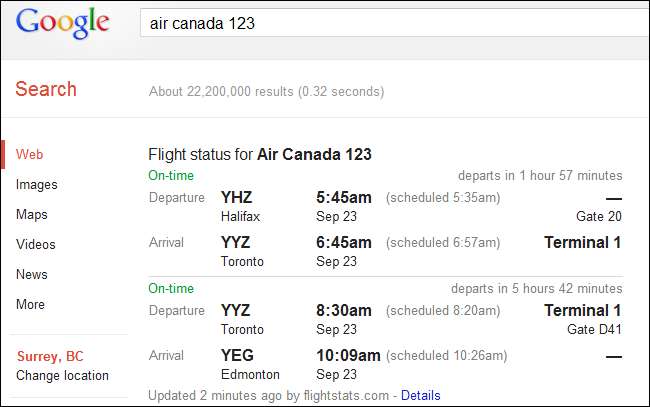Viewport: 650px width, 407px height.
Task: Click the Gate 20 label
Action: click(599, 216)
